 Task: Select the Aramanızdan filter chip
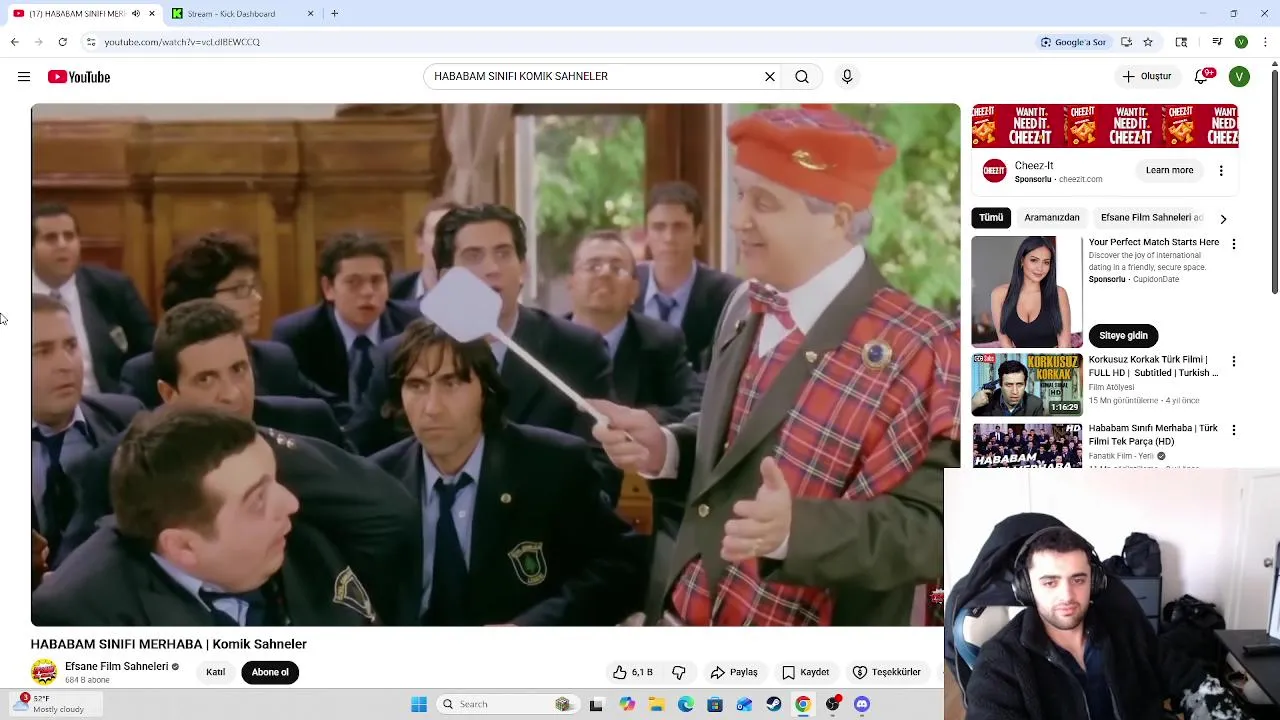1052,217
